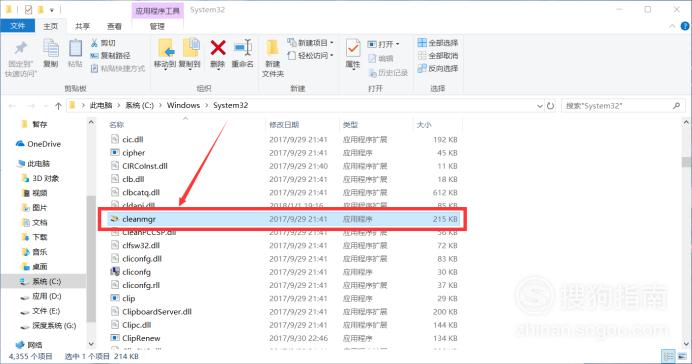Click the search magnifier icon
The height and width of the screenshot is (364, 692).
[x=677, y=106]
